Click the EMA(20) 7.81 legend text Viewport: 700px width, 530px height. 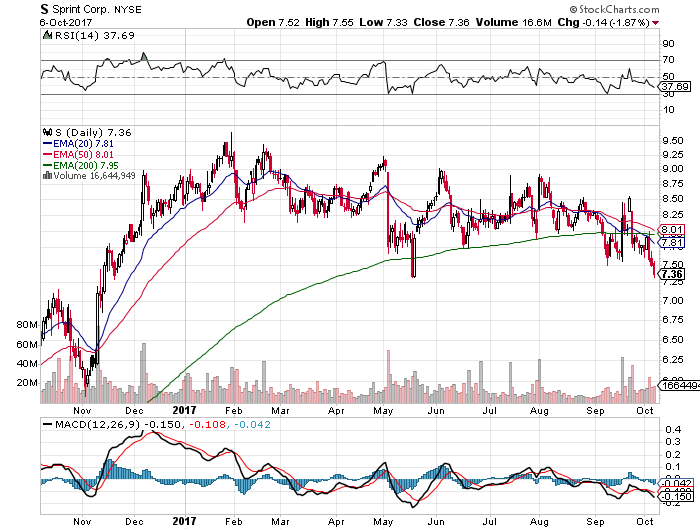pyautogui.click(x=83, y=144)
